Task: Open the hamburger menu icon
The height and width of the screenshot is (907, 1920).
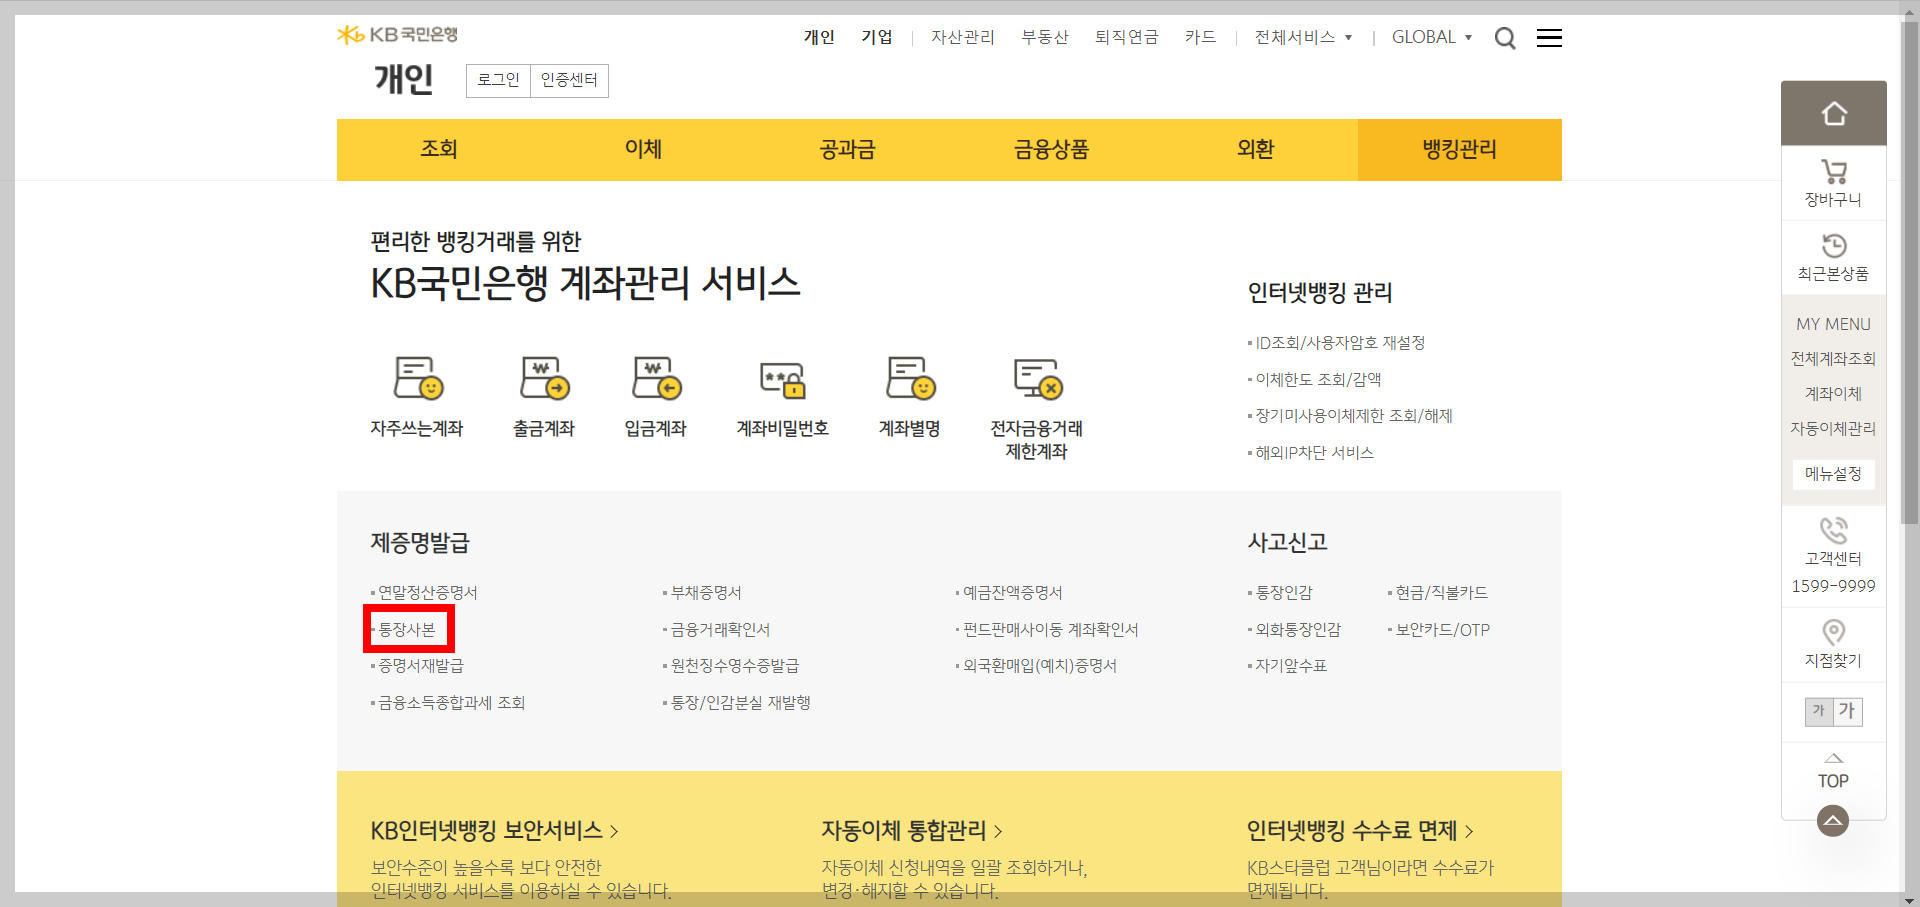Action: click(x=1549, y=38)
